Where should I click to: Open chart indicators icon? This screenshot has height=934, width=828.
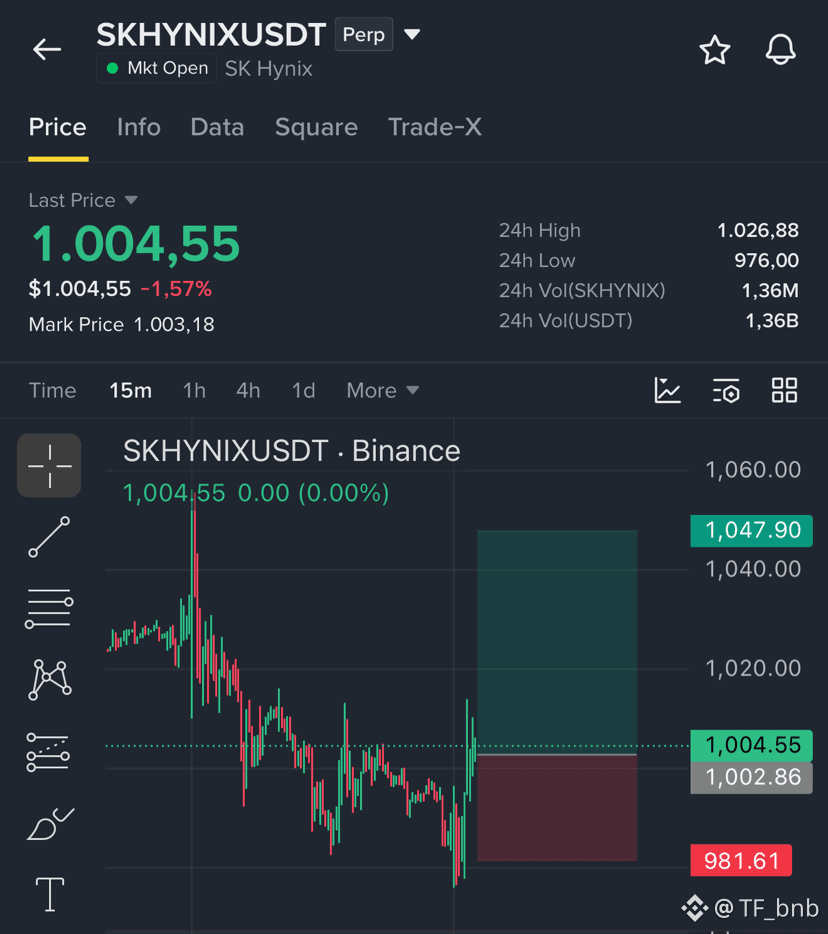pyautogui.click(x=667, y=391)
